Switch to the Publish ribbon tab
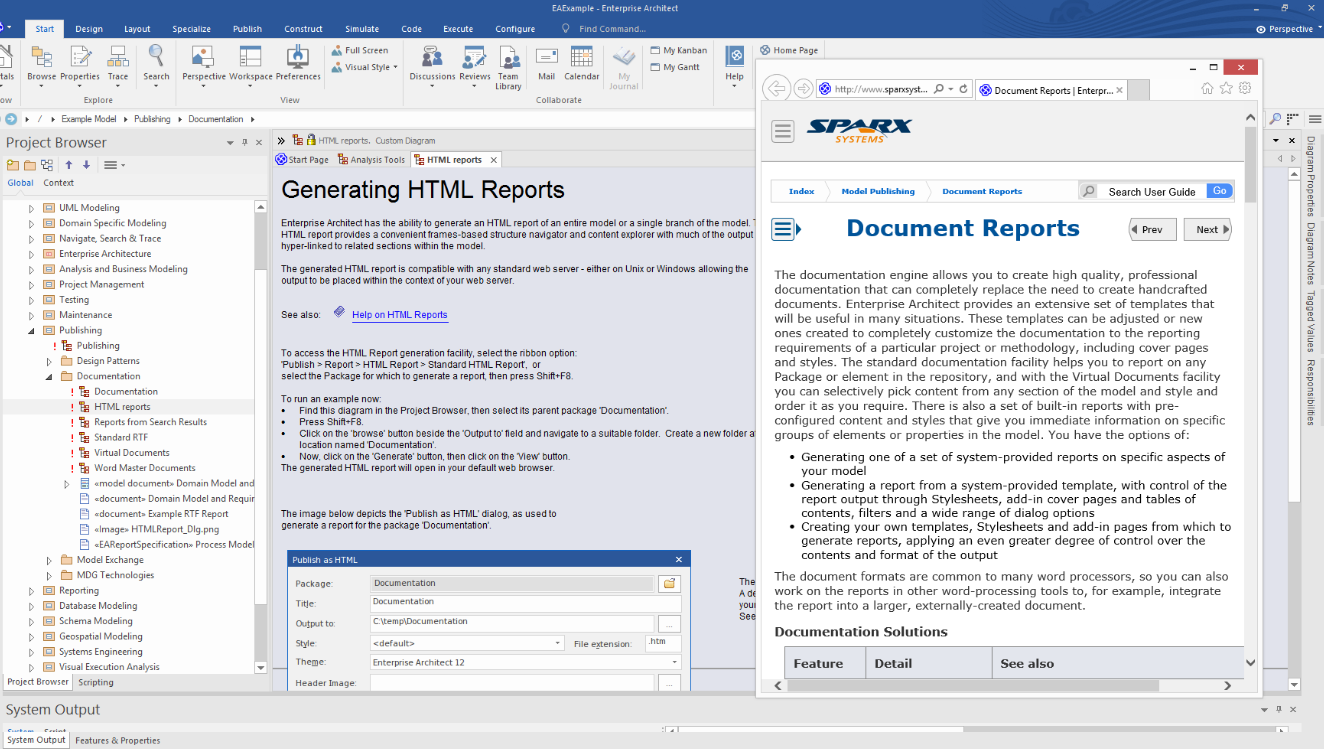Screen dimensions: 1324x749 tap(247, 29)
